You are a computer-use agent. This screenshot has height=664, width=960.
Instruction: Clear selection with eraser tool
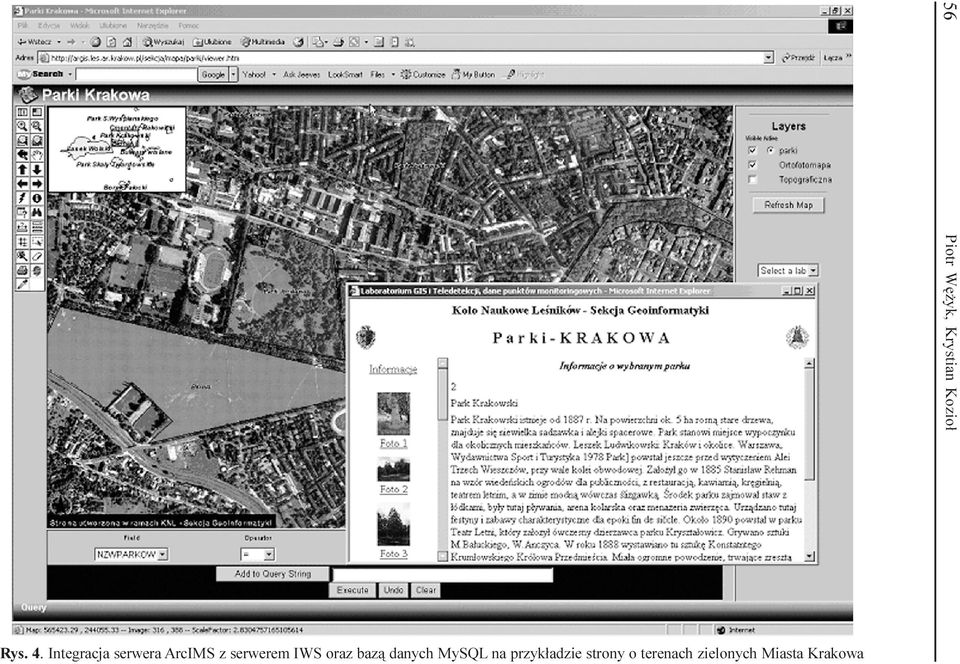(37, 256)
